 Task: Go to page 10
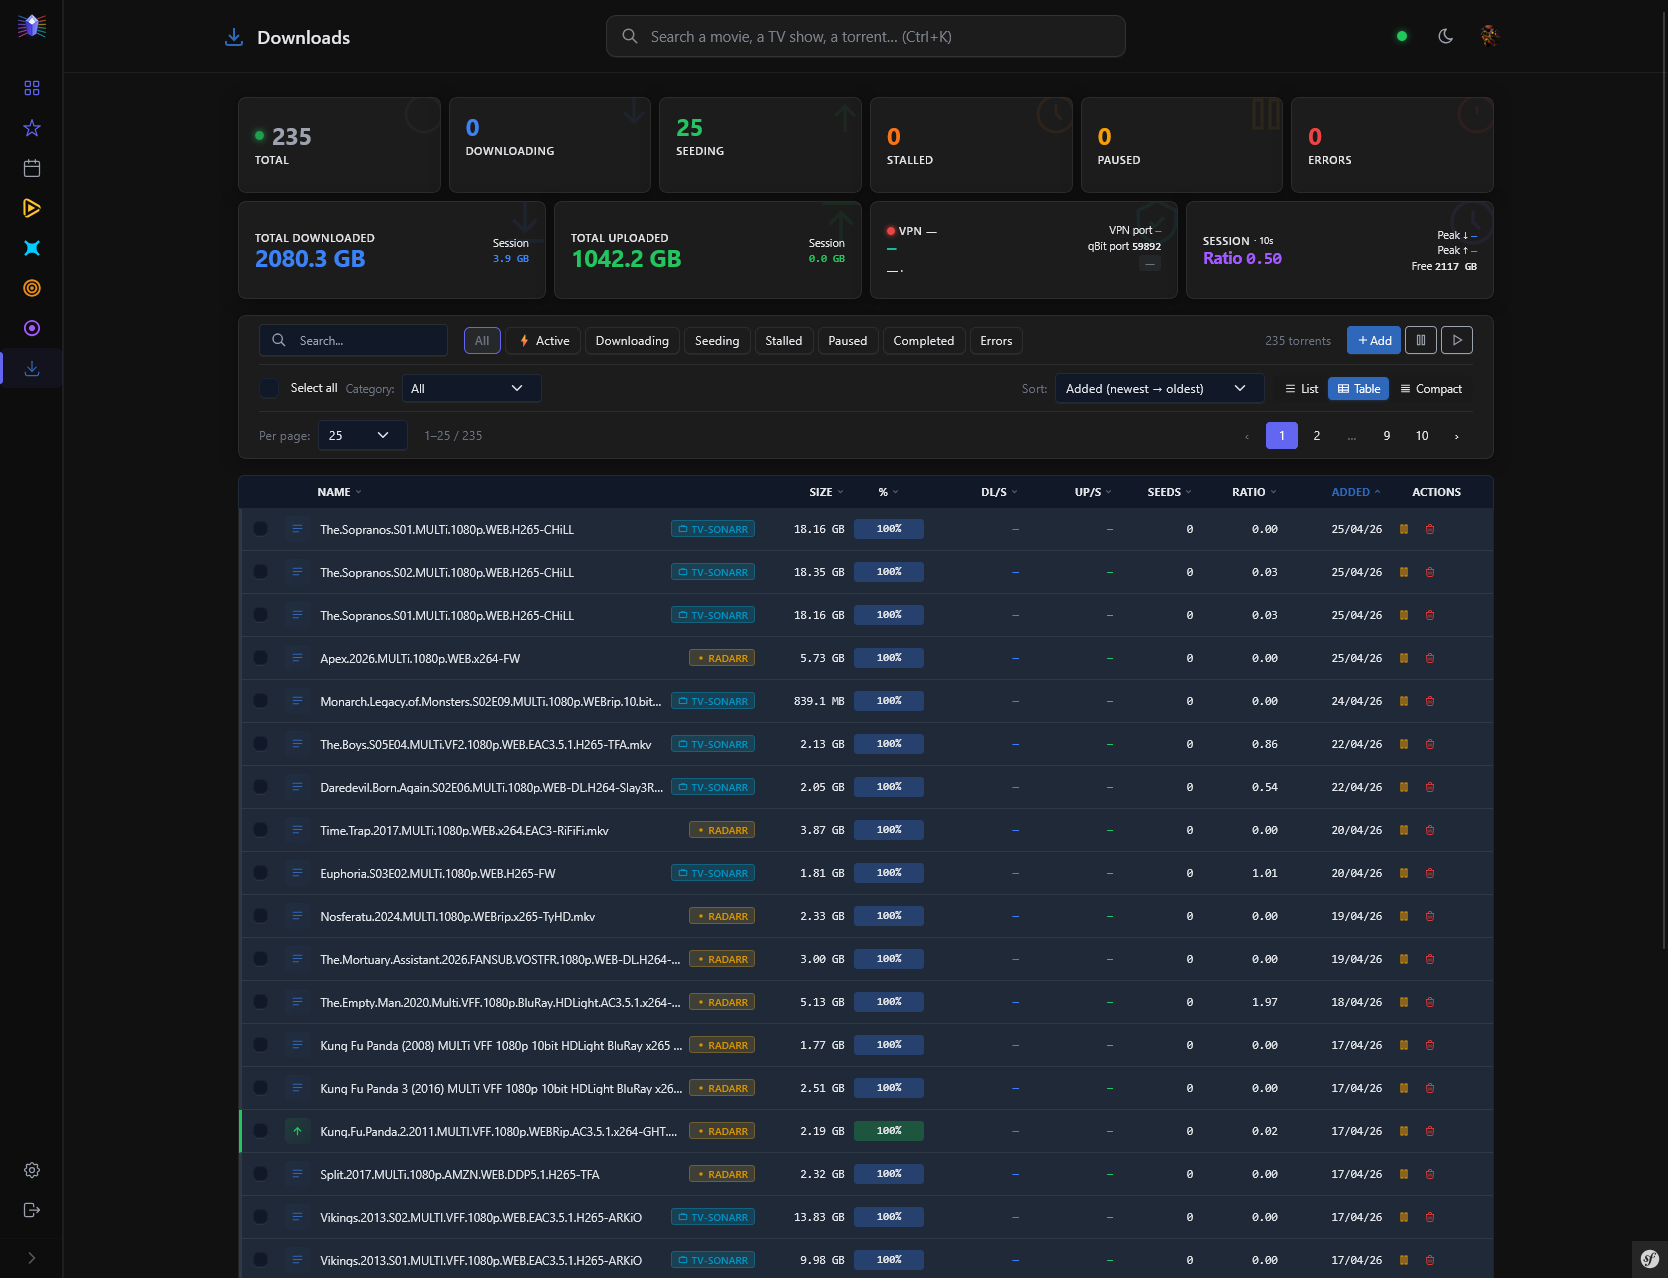(1422, 435)
